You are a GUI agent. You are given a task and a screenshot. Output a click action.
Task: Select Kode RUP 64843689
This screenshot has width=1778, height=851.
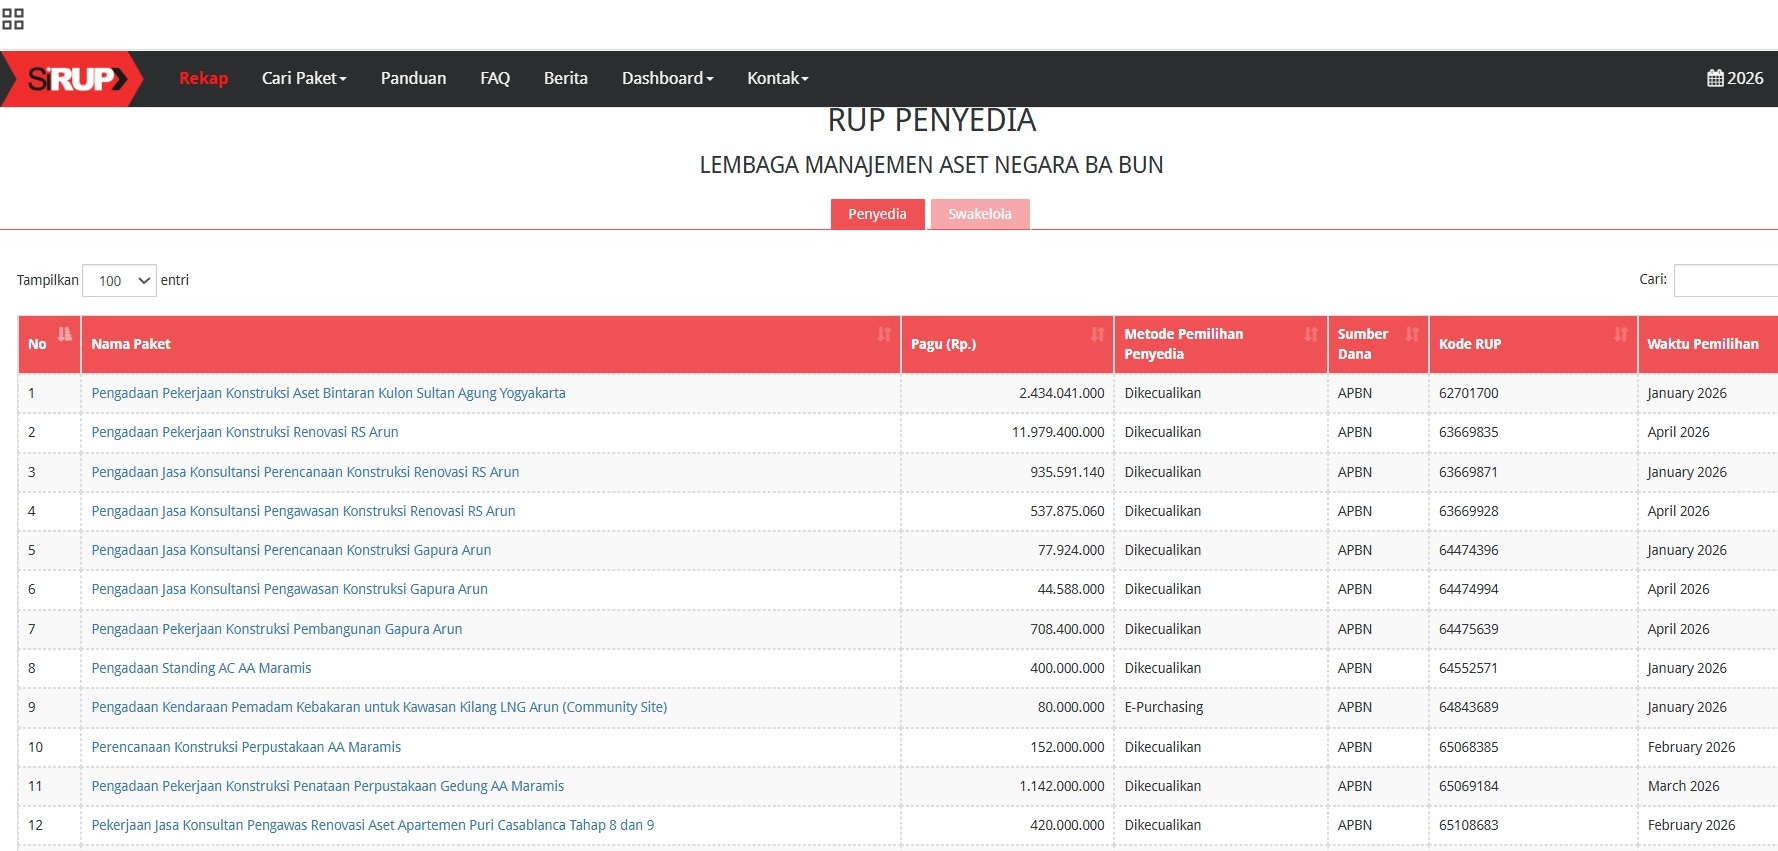[1468, 707]
